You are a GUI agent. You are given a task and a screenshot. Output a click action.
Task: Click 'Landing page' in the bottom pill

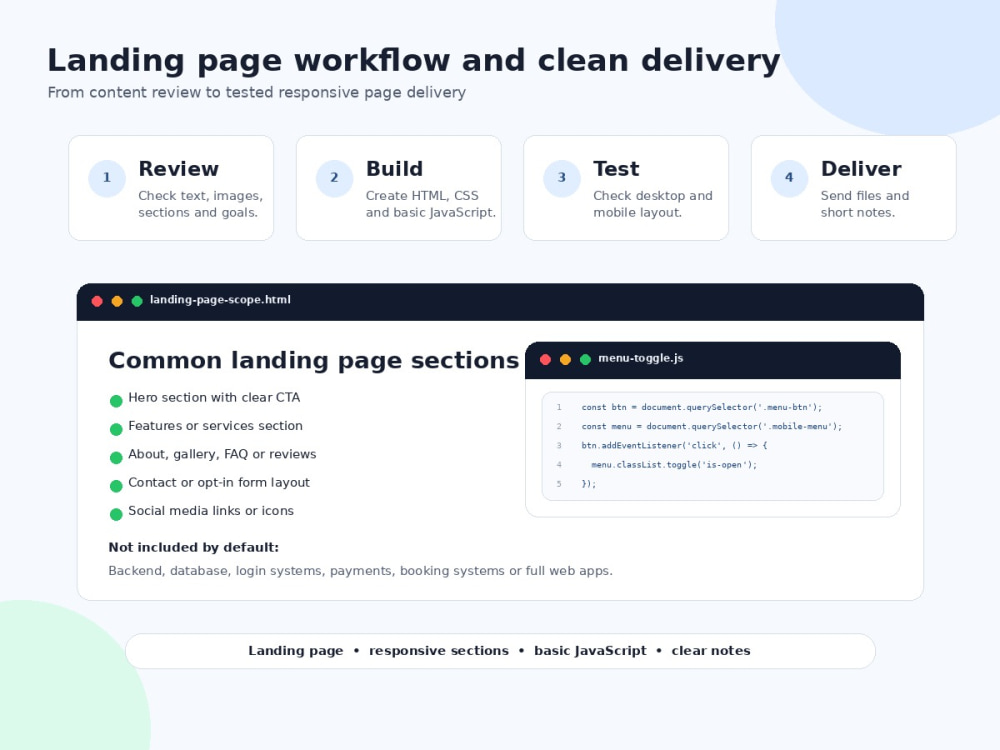coord(296,651)
